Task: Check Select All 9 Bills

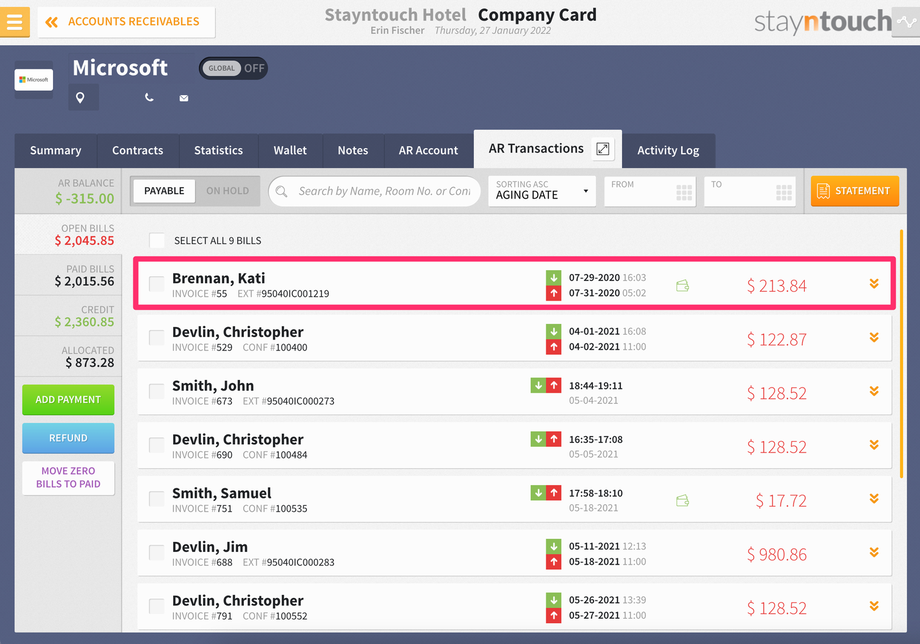Action: (157, 240)
